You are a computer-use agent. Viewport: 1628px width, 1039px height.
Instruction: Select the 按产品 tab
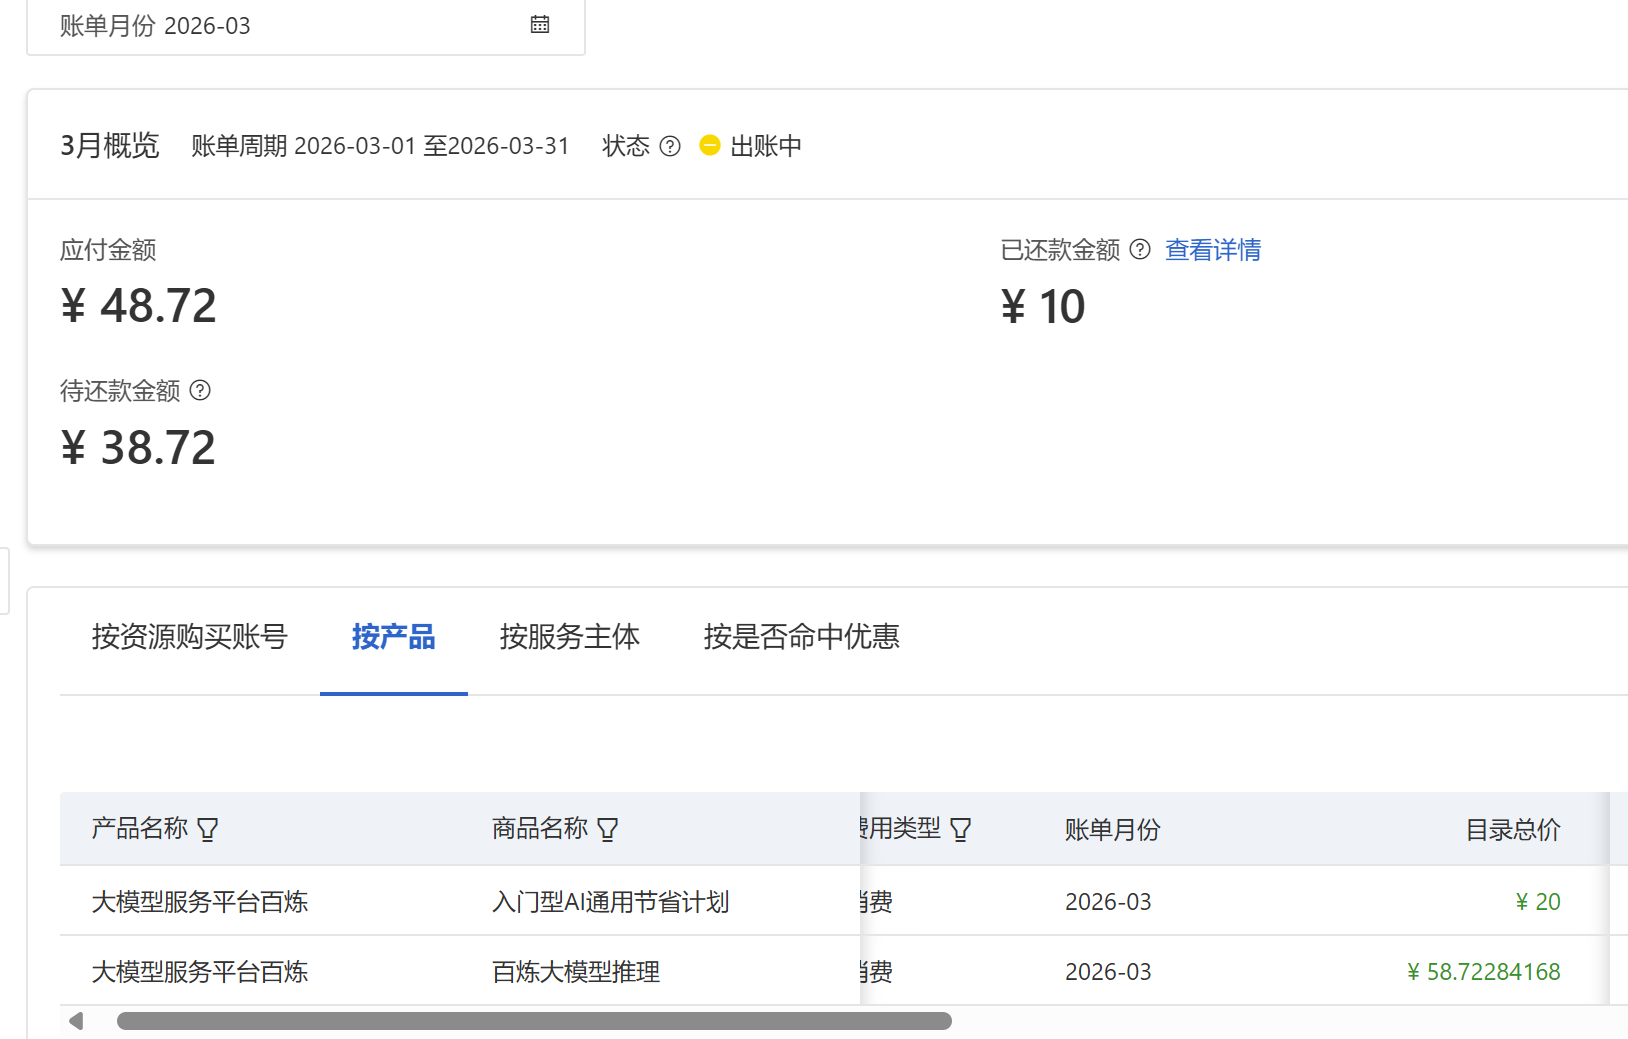coord(393,637)
